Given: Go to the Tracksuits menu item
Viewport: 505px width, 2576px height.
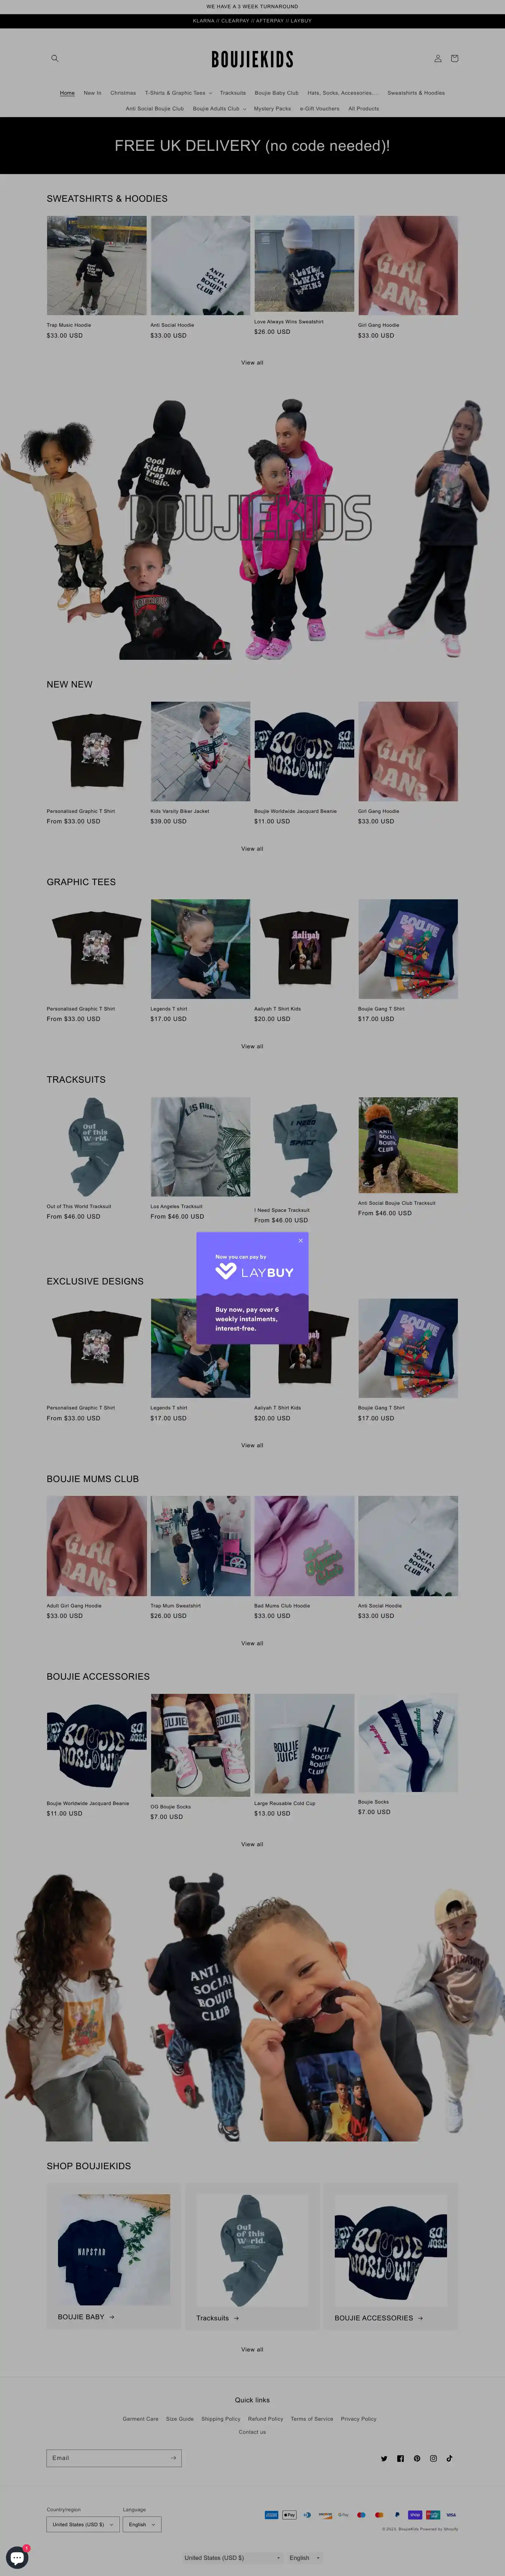Looking at the screenshot, I should 233,93.
